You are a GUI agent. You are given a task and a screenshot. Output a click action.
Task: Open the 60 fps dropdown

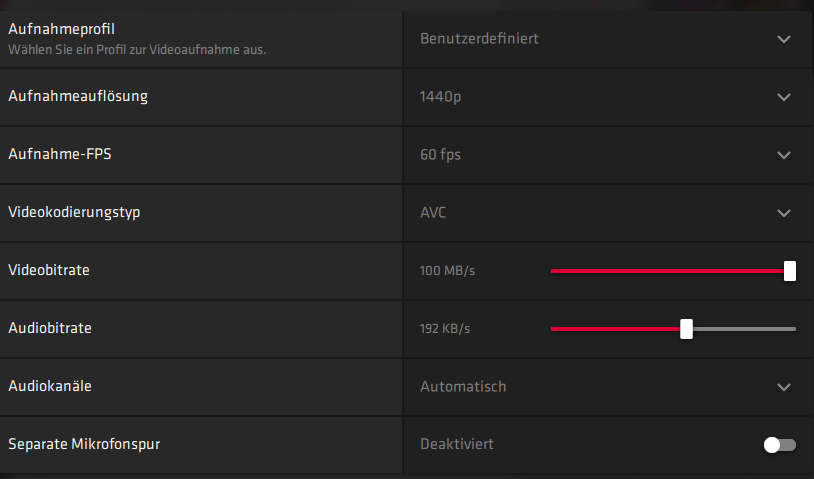[441, 155]
